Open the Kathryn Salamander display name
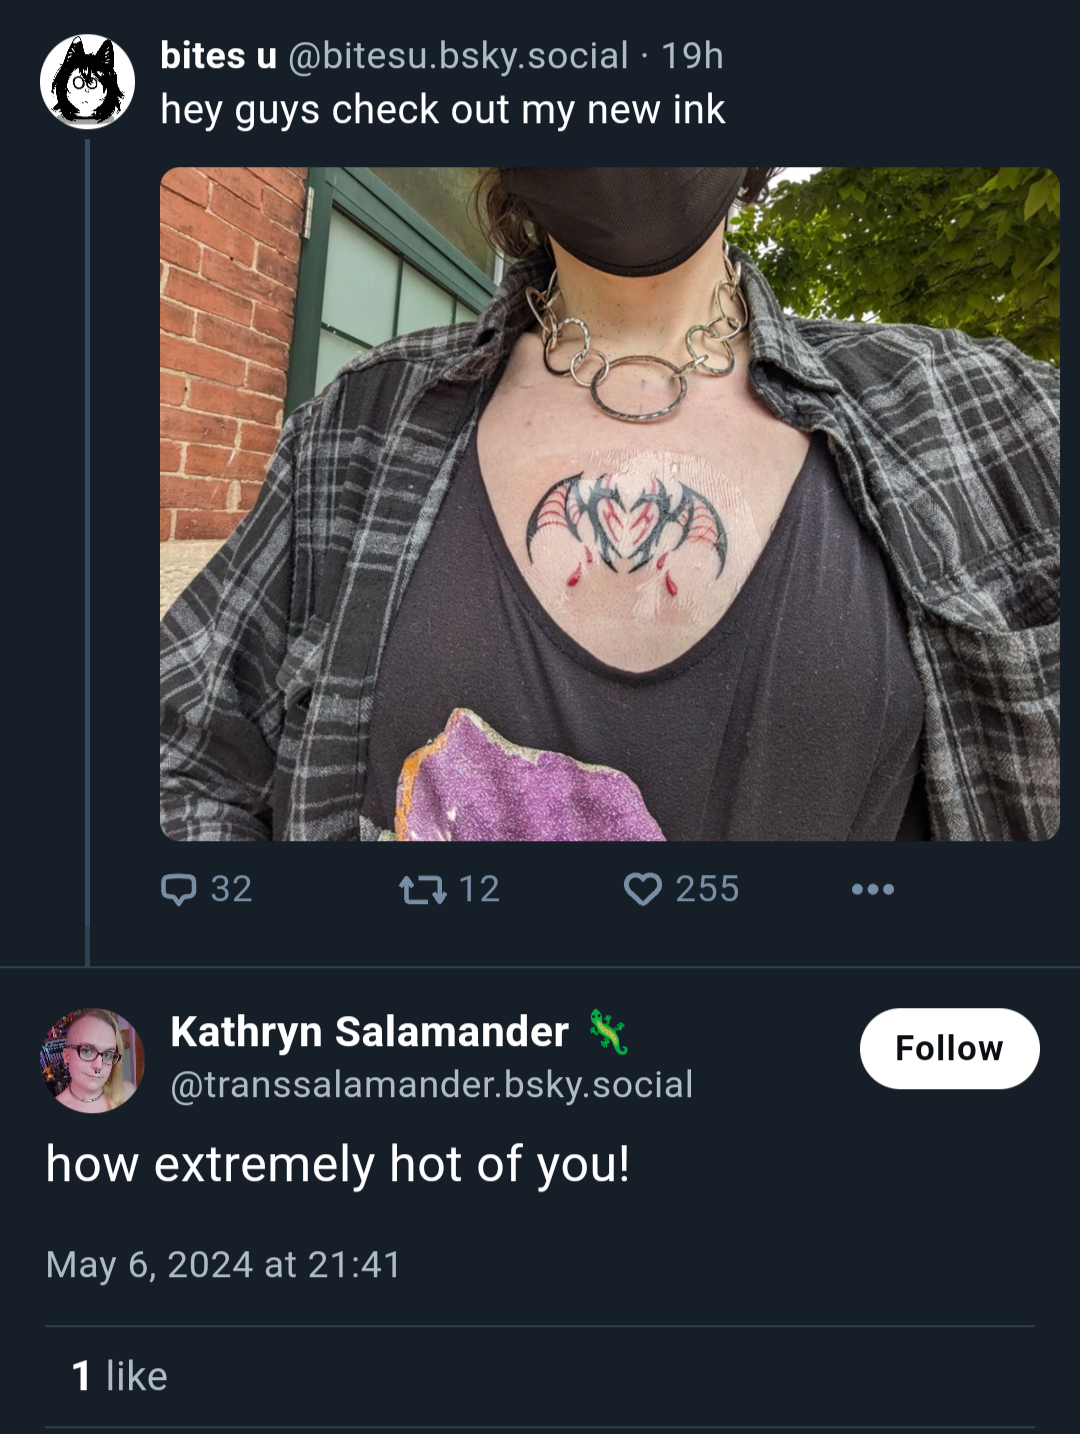Viewport: 1080px width, 1434px height. (369, 1031)
